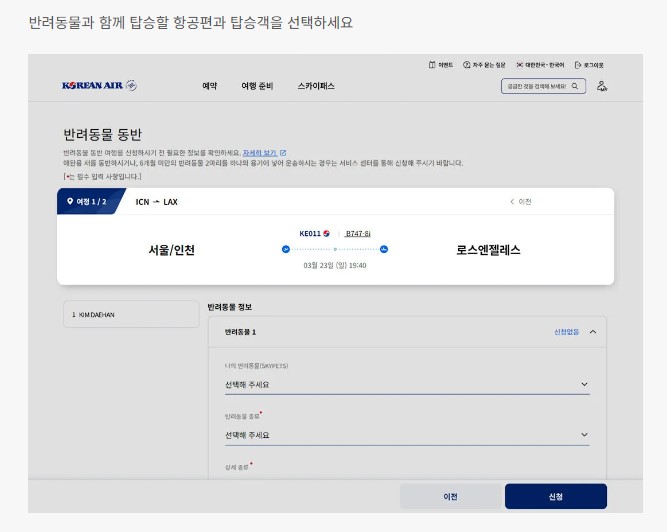Open the 여행 준비 menu
Screen dimensions: 667x532
pyautogui.click(x=257, y=86)
